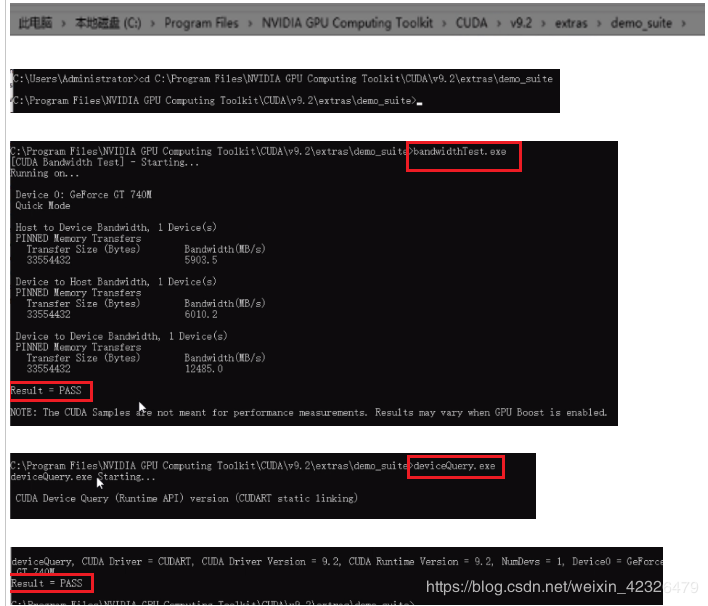
Task: Click 'Device to Host Bandwidth' heading line
Action: [116, 281]
